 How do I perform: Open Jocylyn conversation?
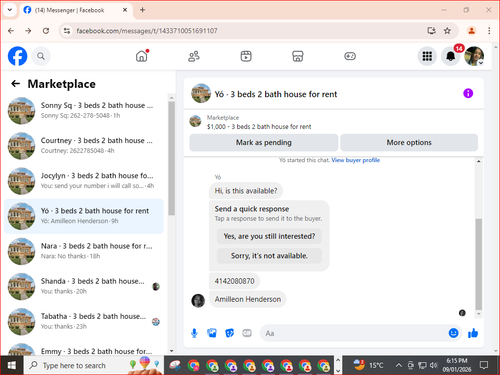[x=84, y=181]
